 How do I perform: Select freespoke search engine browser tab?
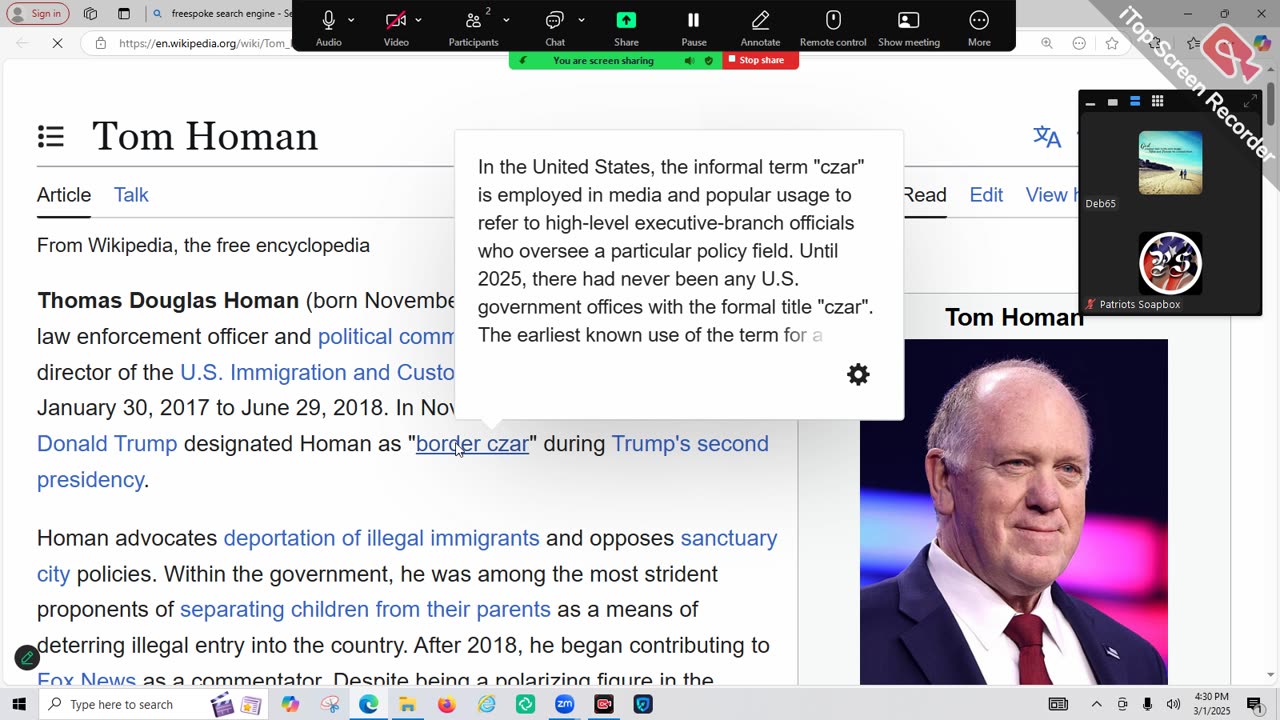(220, 13)
